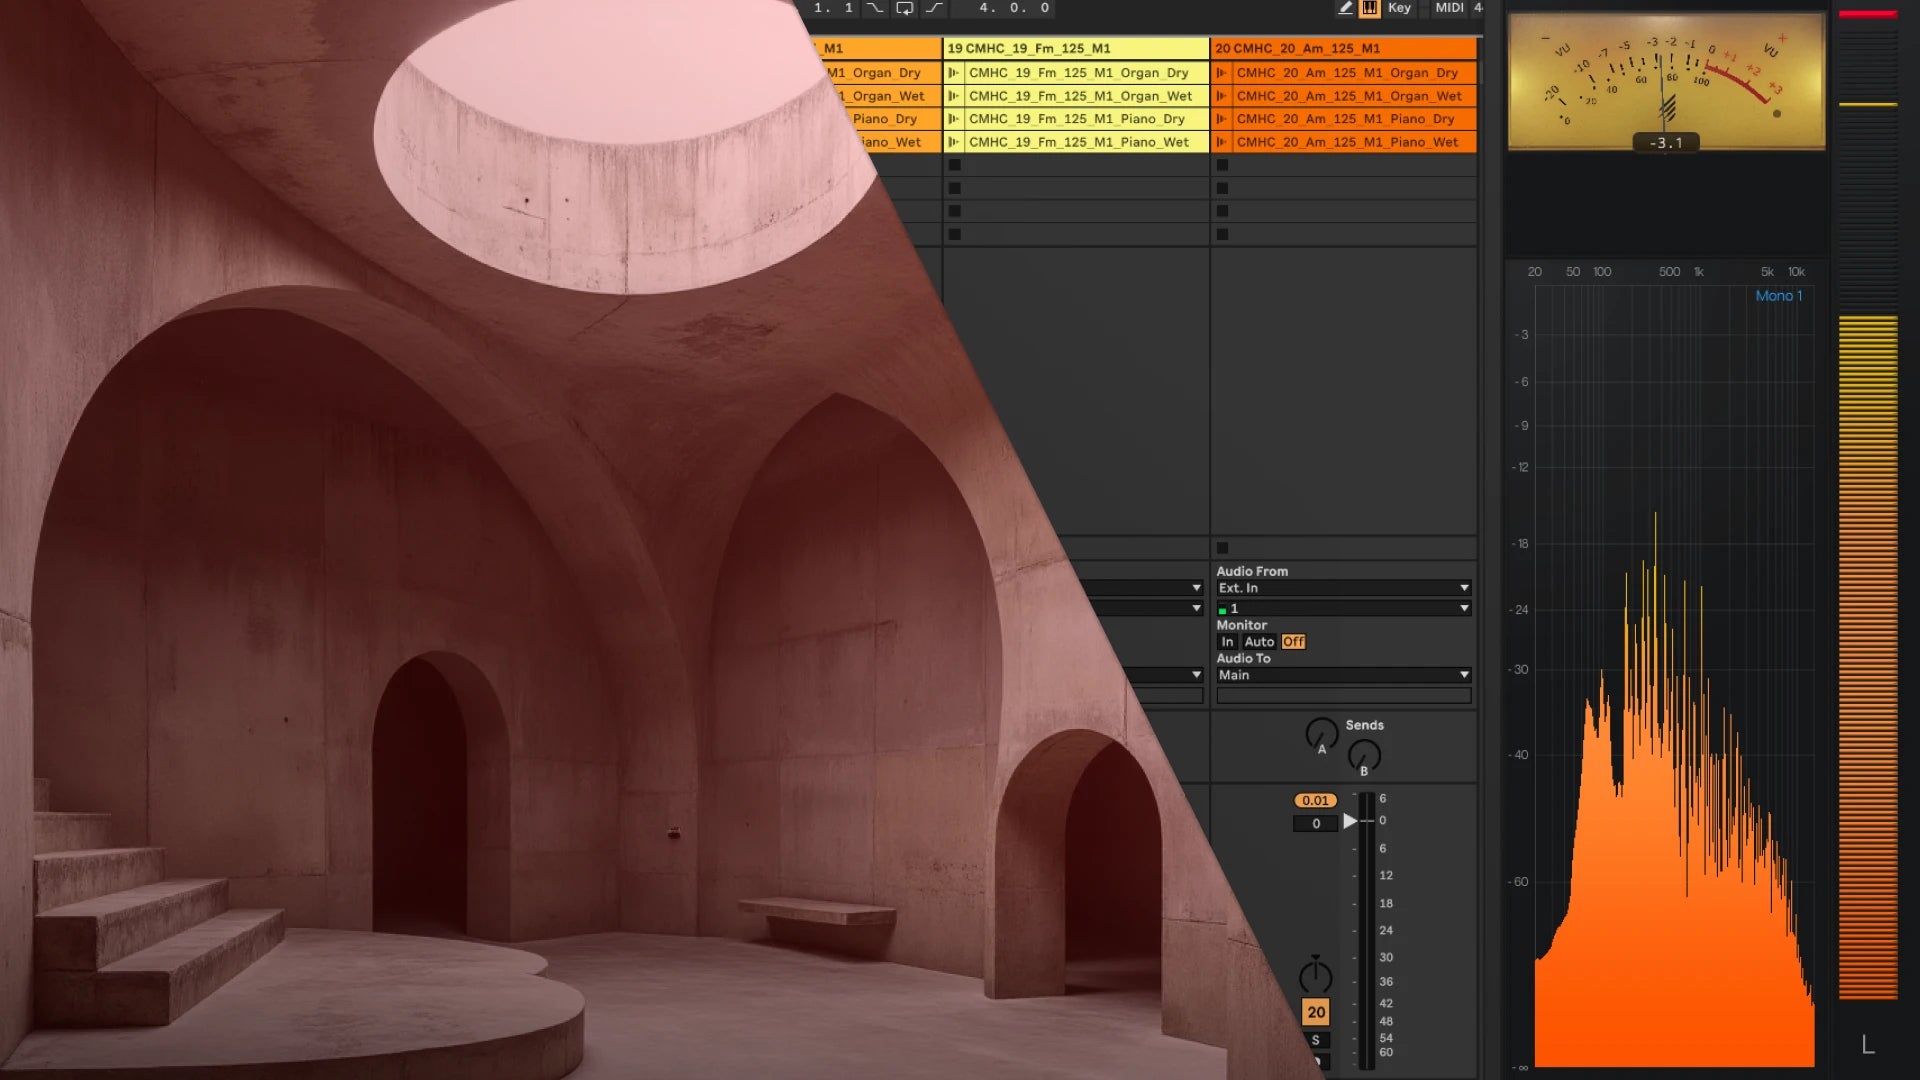
Task: Click the track volume fader handle
Action: [x=1351, y=821]
